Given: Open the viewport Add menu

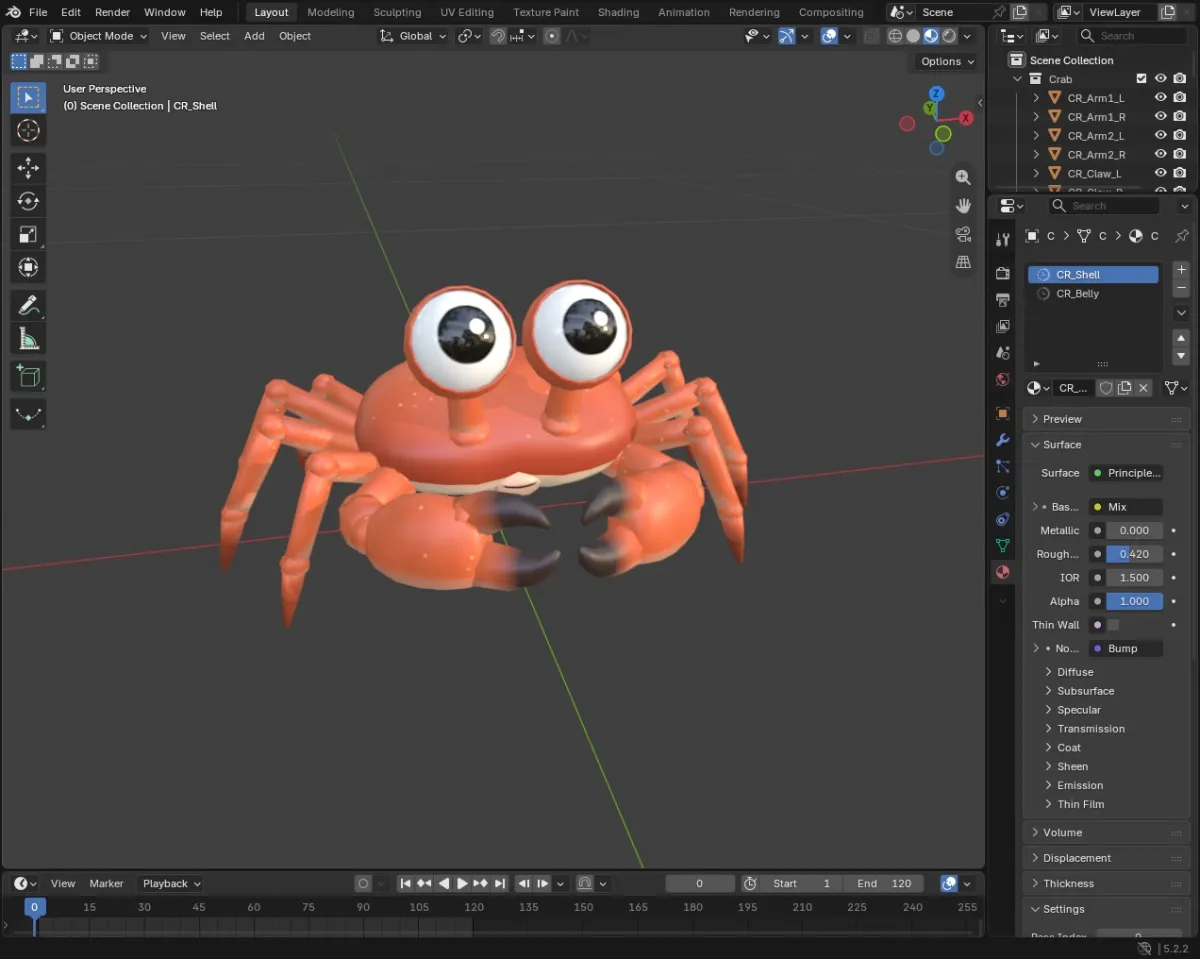Looking at the screenshot, I should [x=254, y=36].
